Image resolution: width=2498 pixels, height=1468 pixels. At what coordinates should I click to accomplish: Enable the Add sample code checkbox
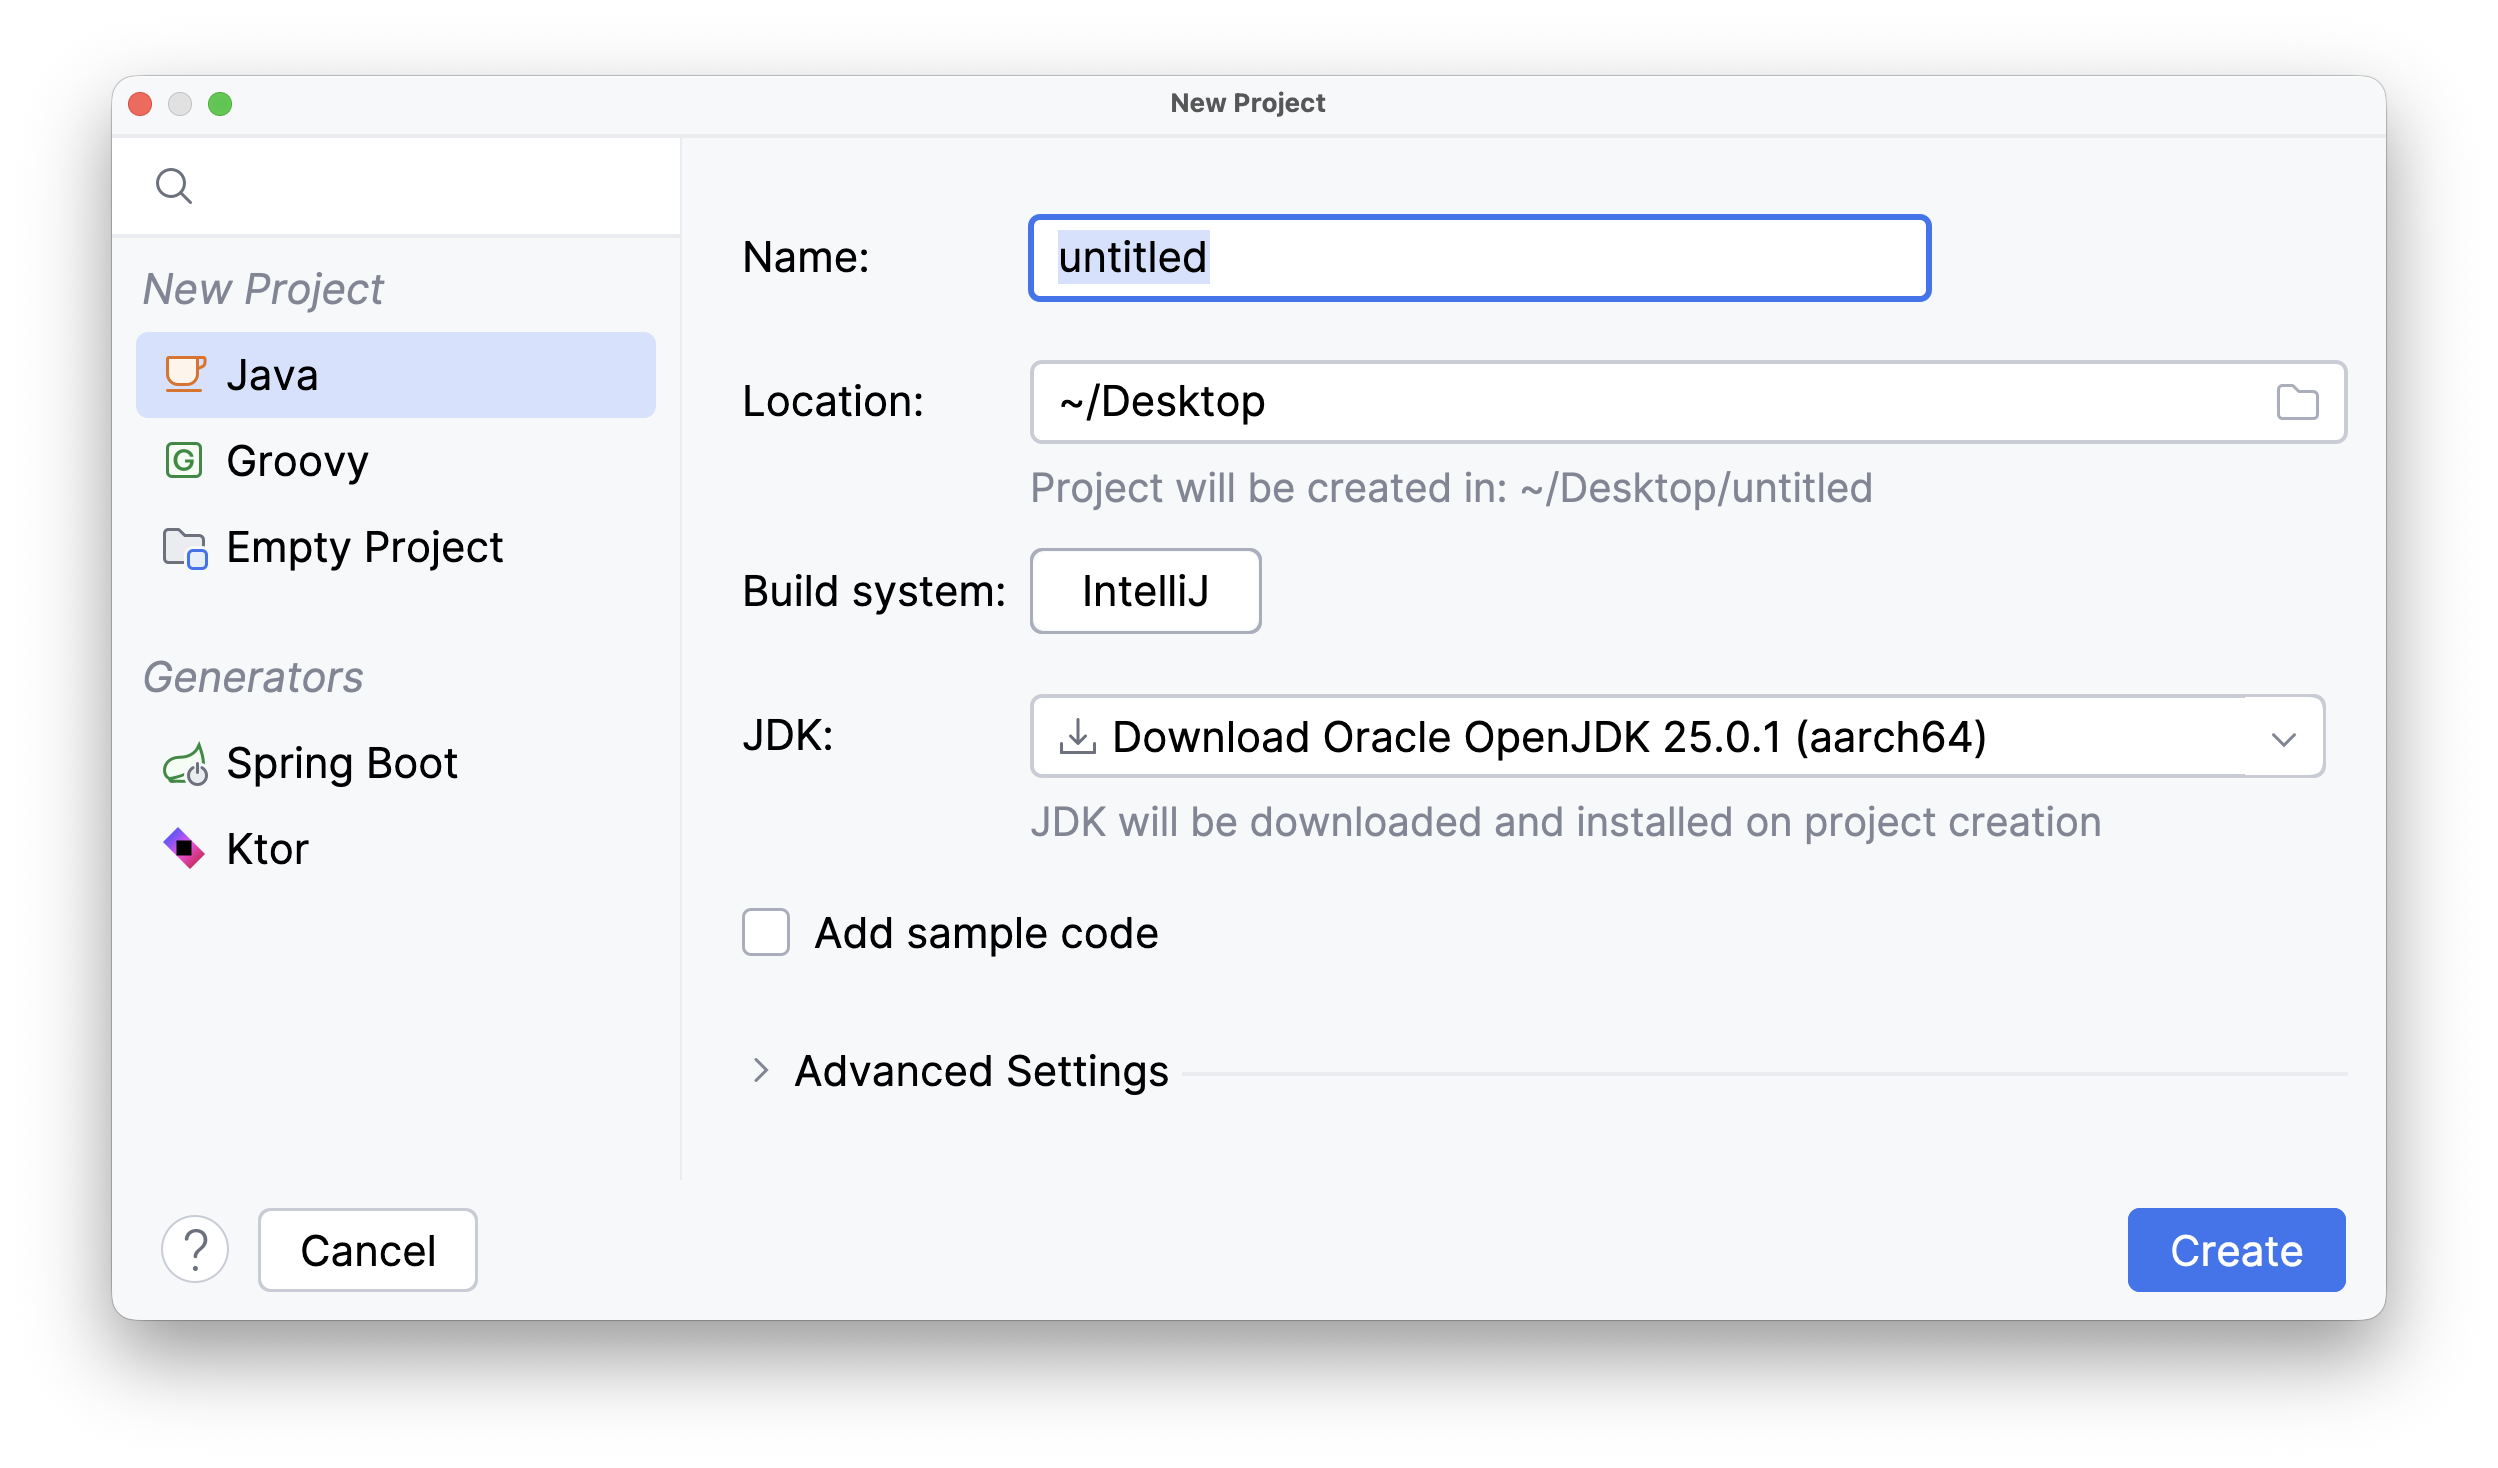765,932
